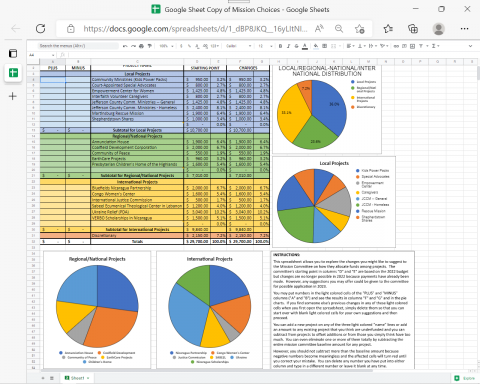Viewport: 480px width, 384px height.
Task: Open the font size dropdown
Action: [x=266, y=46]
